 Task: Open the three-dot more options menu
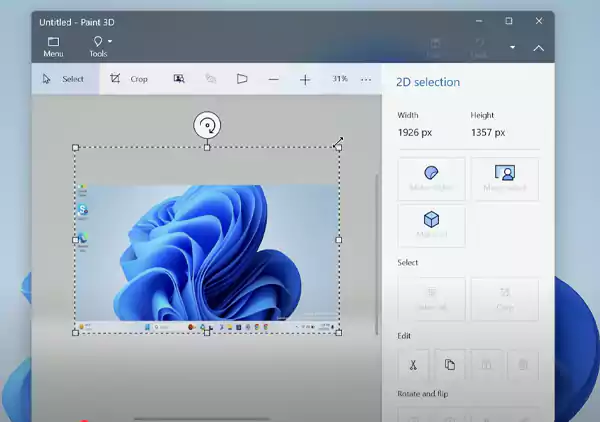pos(366,80)
